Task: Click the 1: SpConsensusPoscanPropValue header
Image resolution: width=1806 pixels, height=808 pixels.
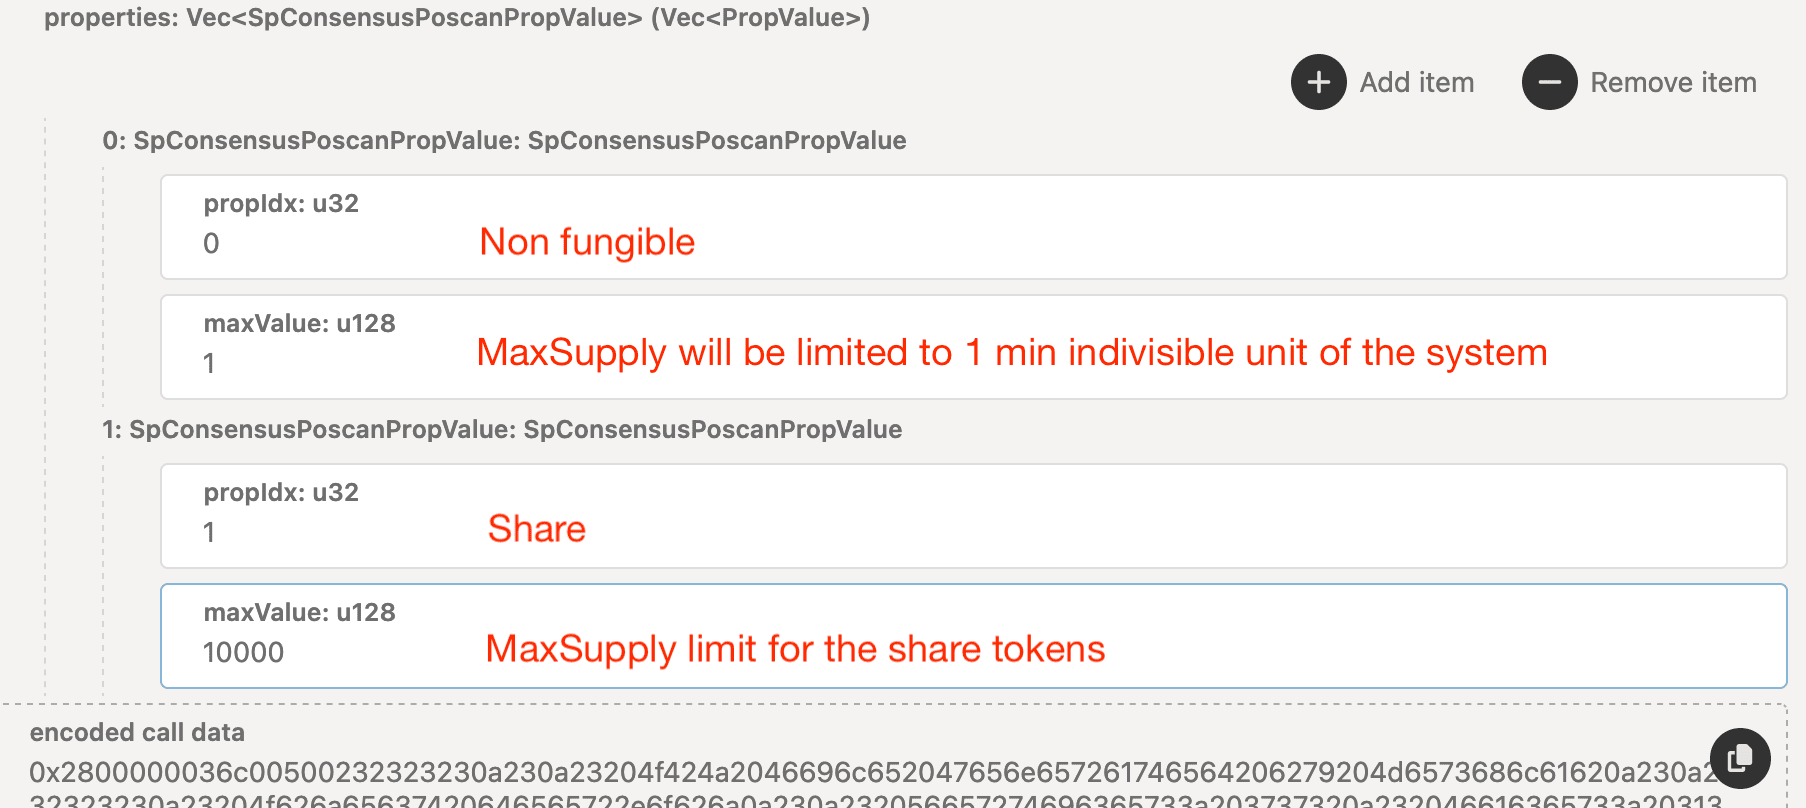Action: pos(502,430)
